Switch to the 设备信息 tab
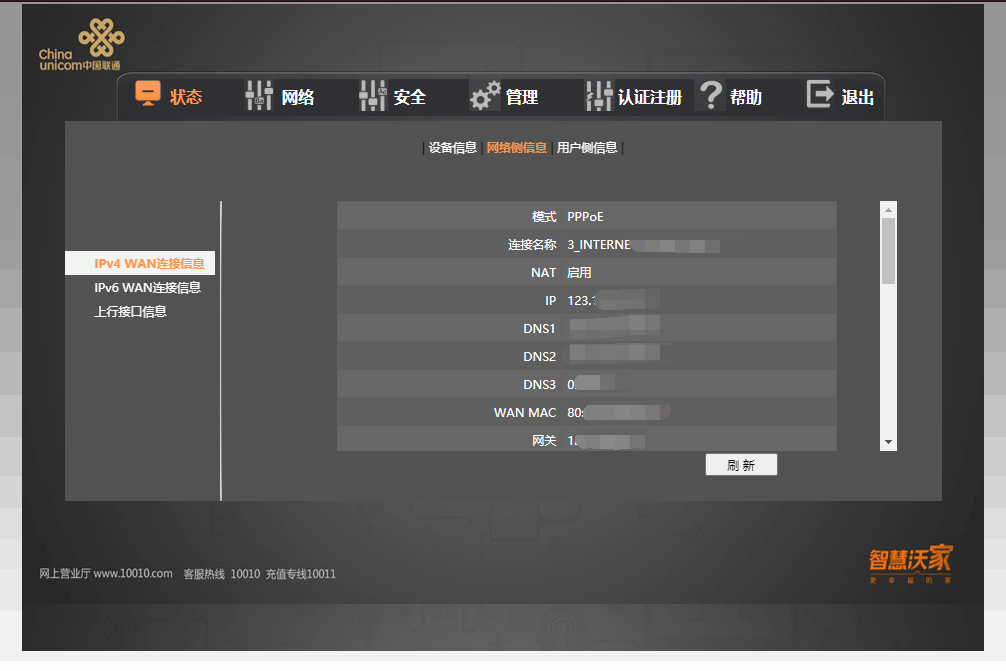The image size is (1006, 671). point(452,148)
